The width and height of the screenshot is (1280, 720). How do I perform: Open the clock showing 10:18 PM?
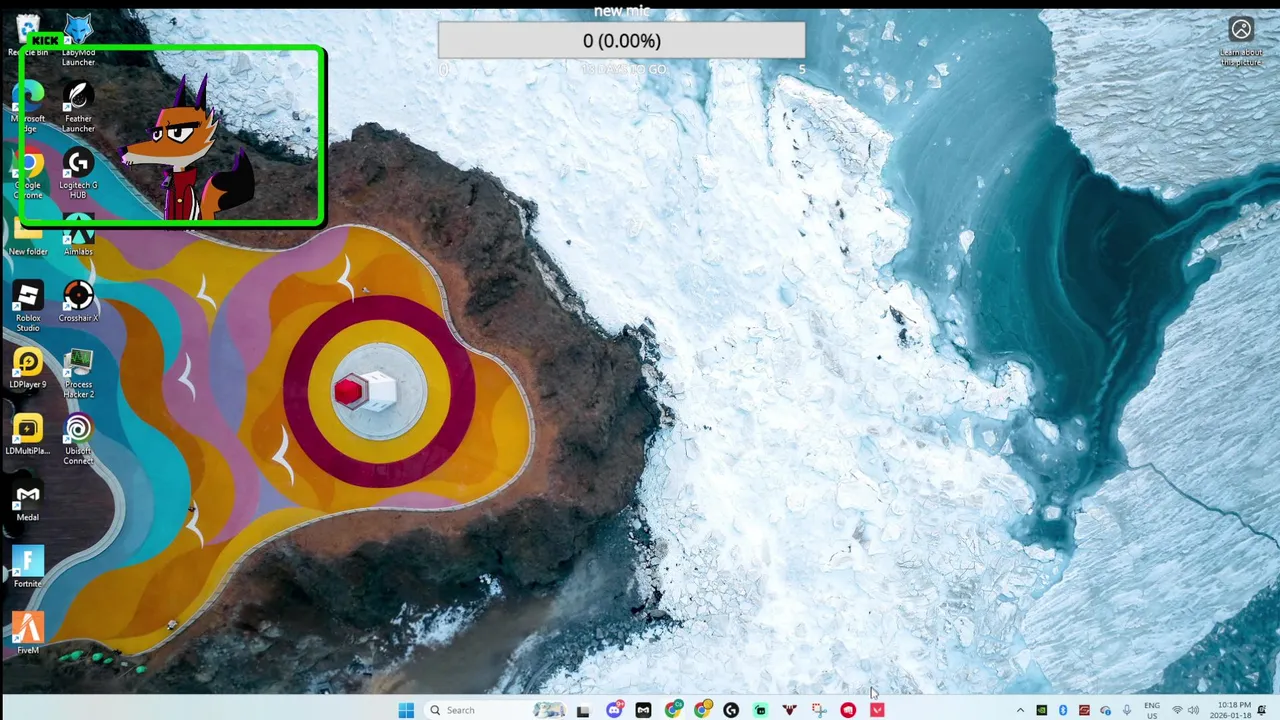click(1229, 711)
